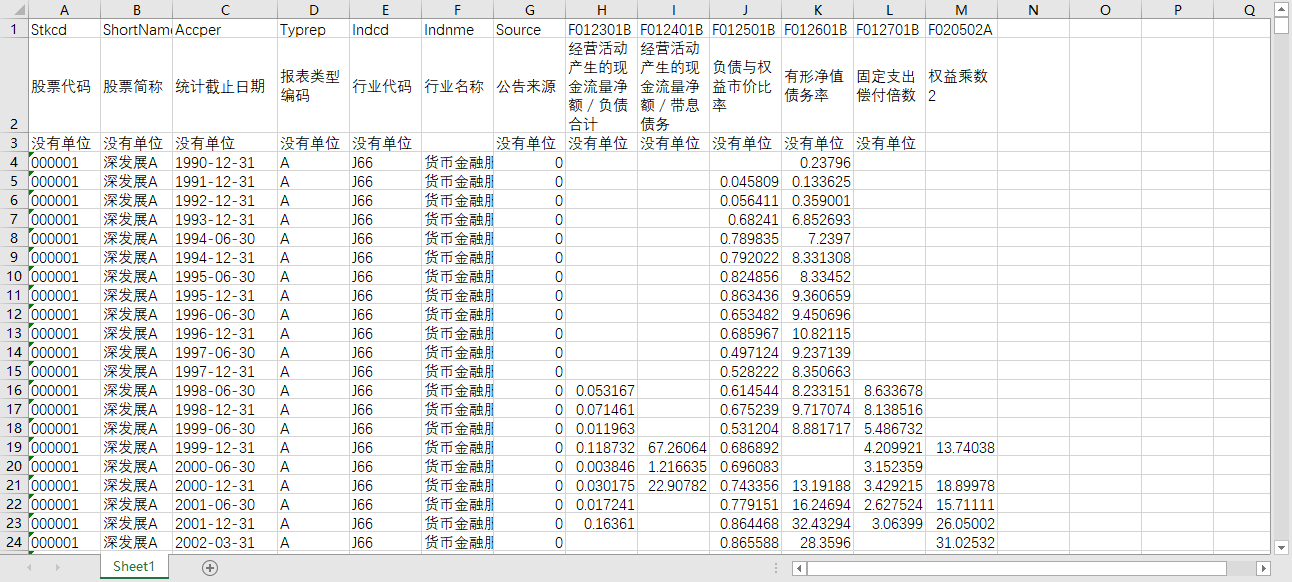The width and height of the screenshot is (1292, 582).
Task: Click cell containing Source
Action: tap(529, 29)
